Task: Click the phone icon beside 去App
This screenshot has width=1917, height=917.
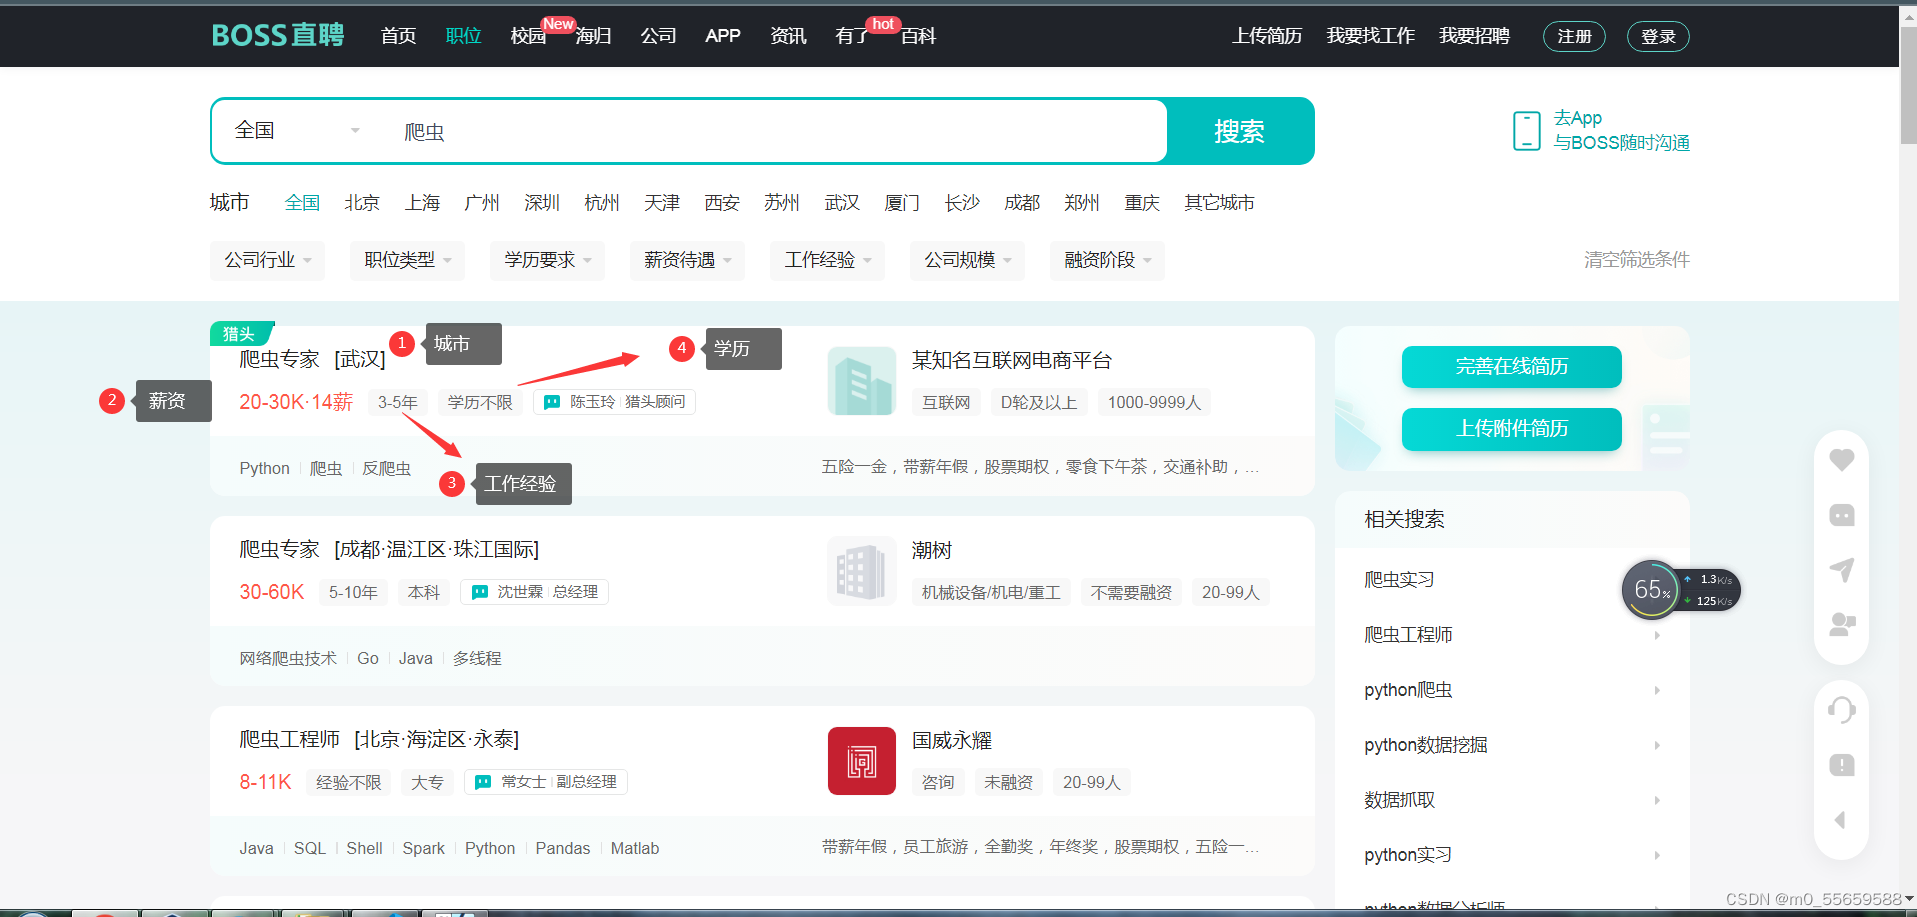Action: (x=1526, y=131)
